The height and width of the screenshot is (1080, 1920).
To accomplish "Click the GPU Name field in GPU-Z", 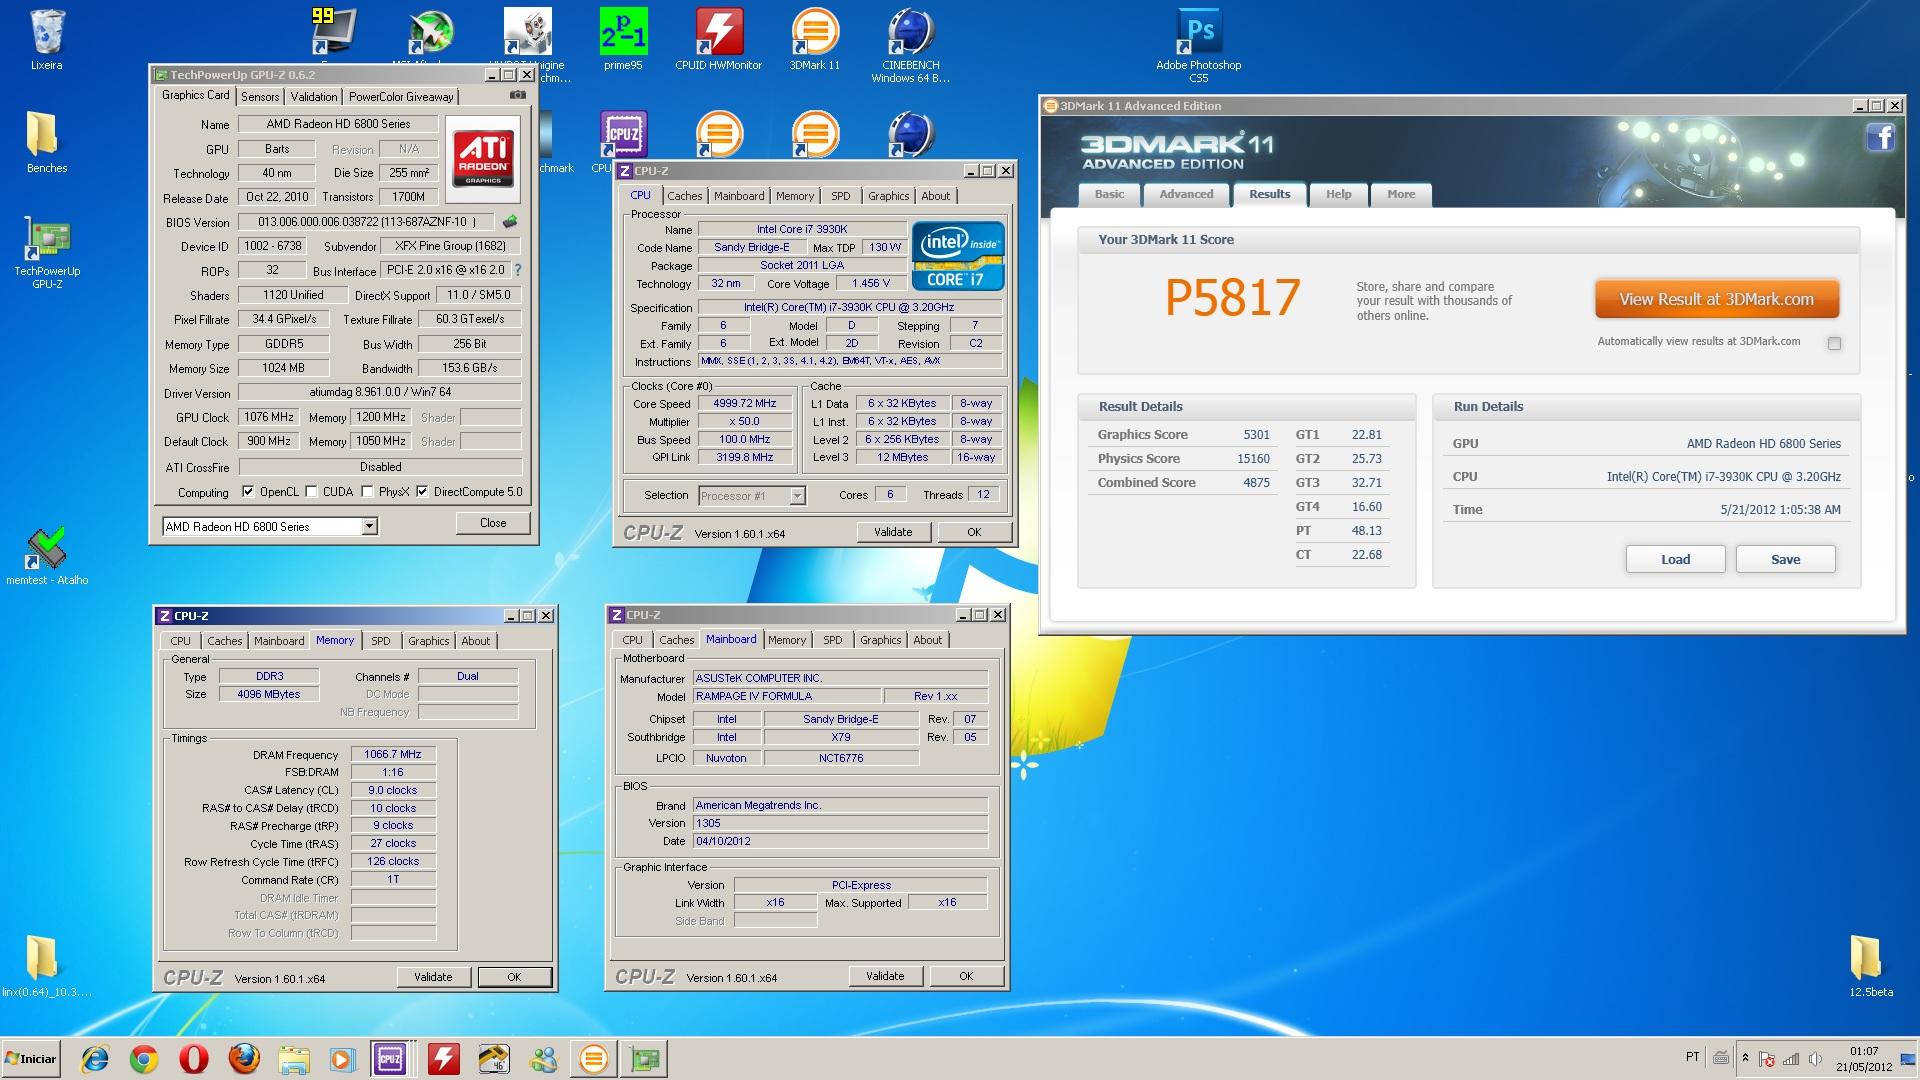I will tap(338, 124).
